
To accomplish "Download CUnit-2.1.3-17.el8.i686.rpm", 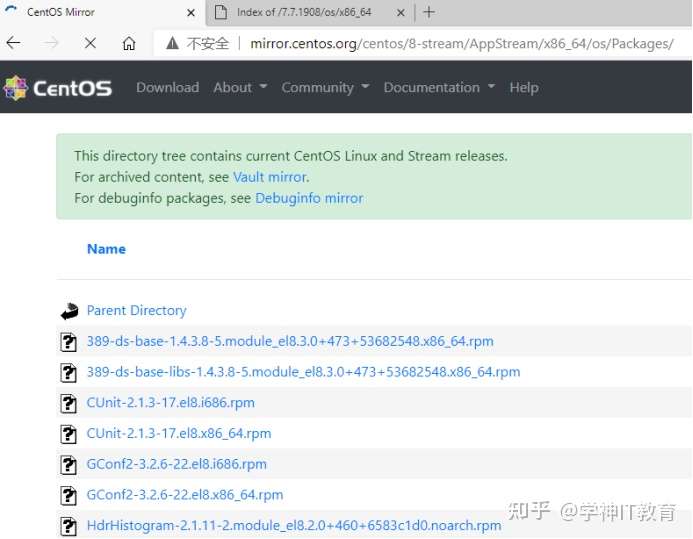I will pos(171,403).
